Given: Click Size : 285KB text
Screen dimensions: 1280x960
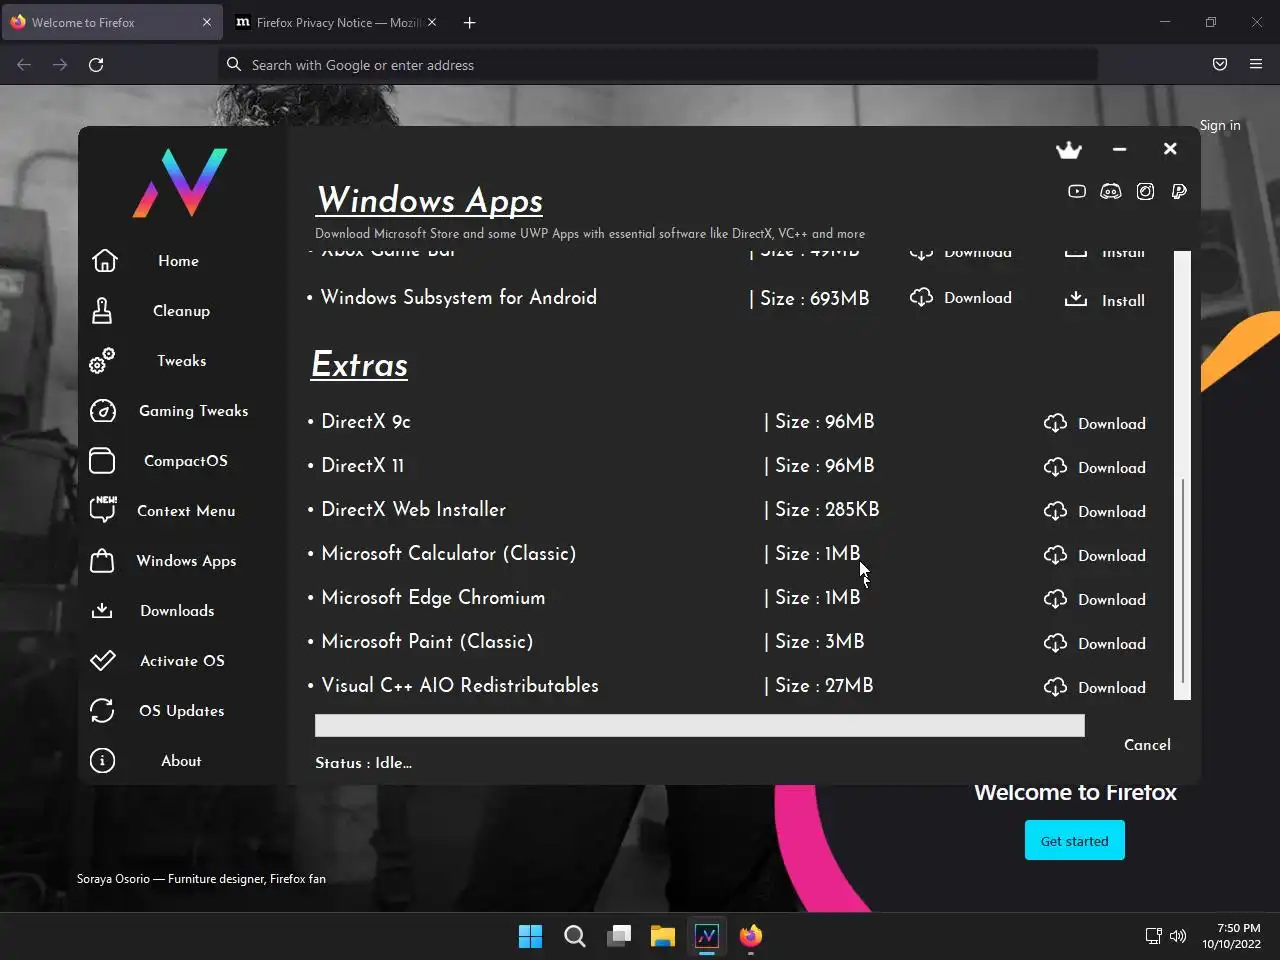Looking at the screenshot, I should pos(827,510).
